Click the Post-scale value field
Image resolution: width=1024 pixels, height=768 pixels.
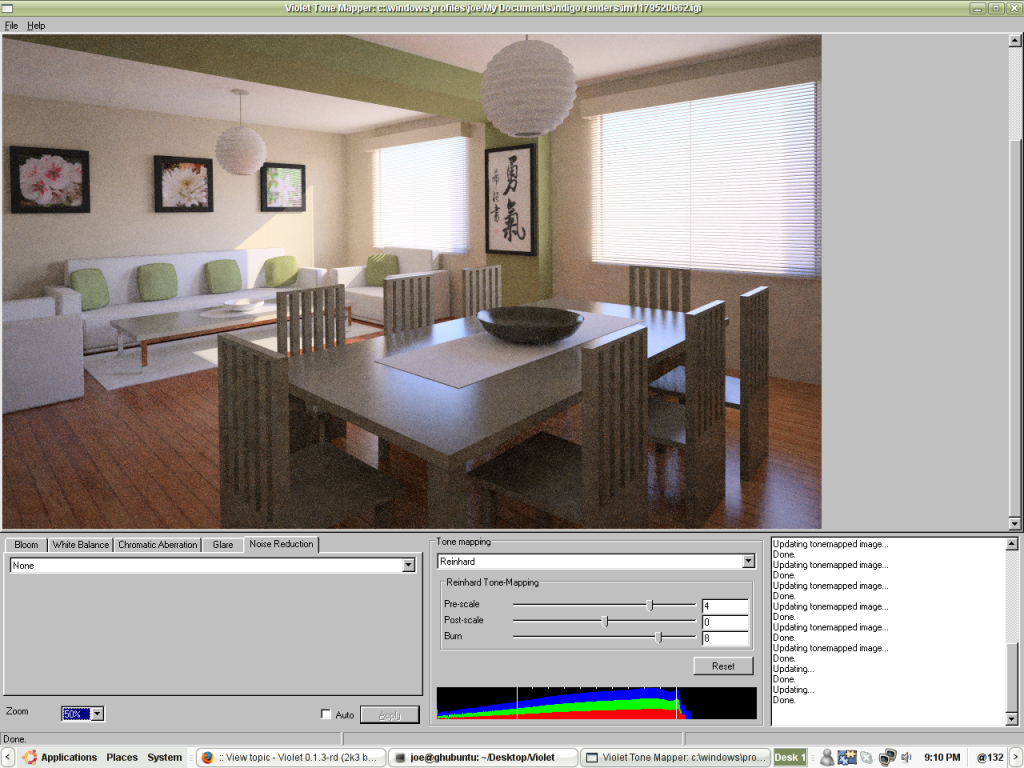click(x=725, y=622)
